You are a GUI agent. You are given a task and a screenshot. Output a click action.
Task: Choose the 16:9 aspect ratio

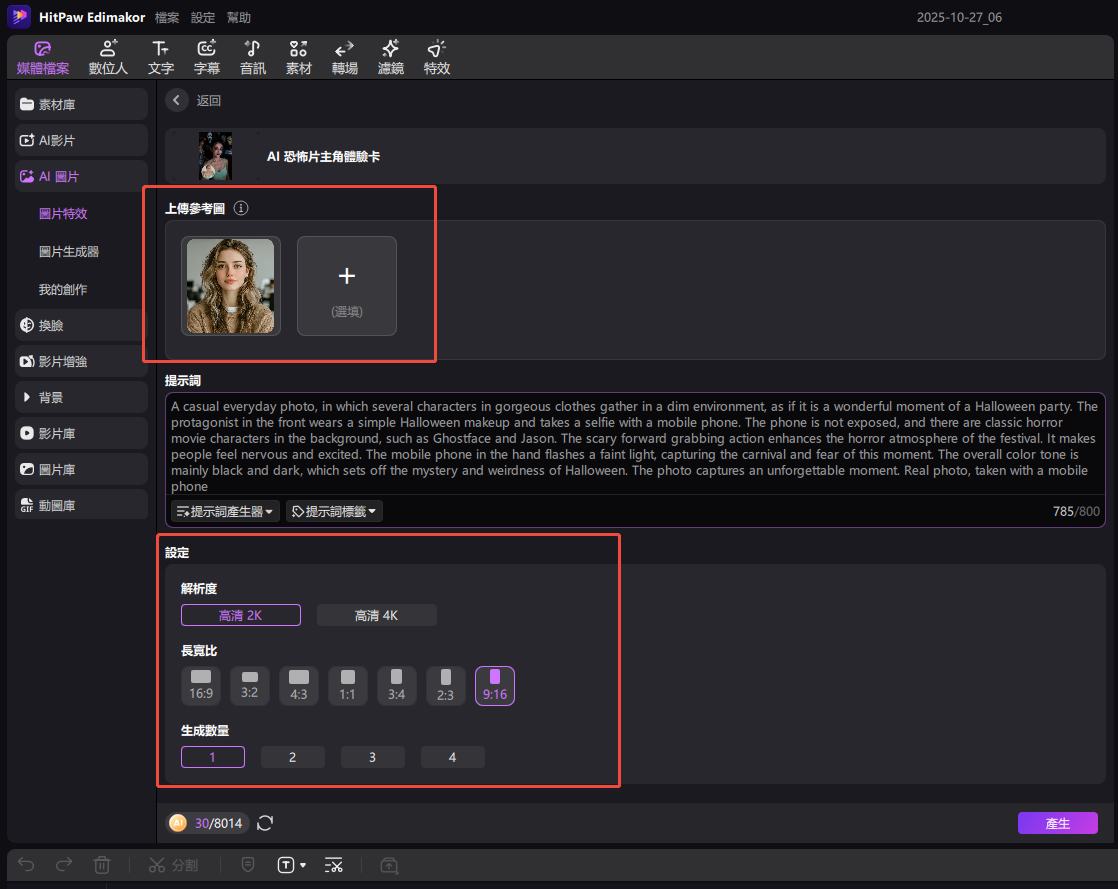point(201,686)
